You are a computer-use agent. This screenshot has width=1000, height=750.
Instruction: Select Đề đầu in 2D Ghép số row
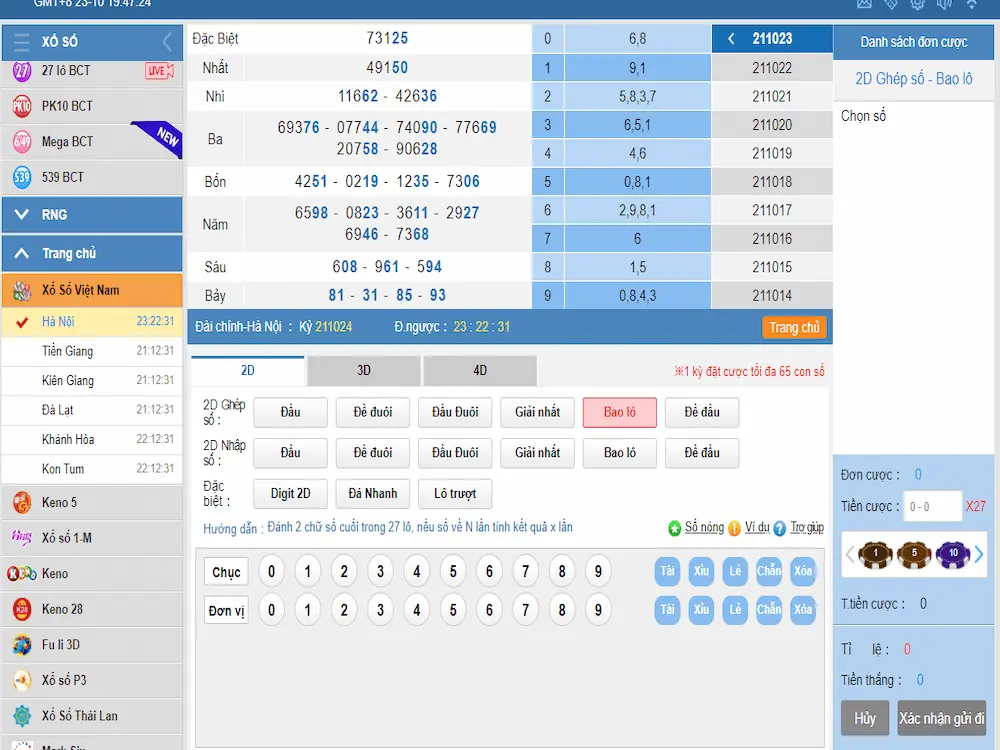pos(702,413)
